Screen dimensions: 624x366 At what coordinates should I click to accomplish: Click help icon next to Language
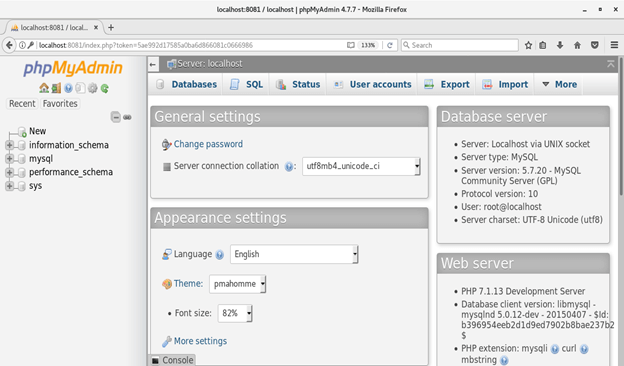point(220,255)
